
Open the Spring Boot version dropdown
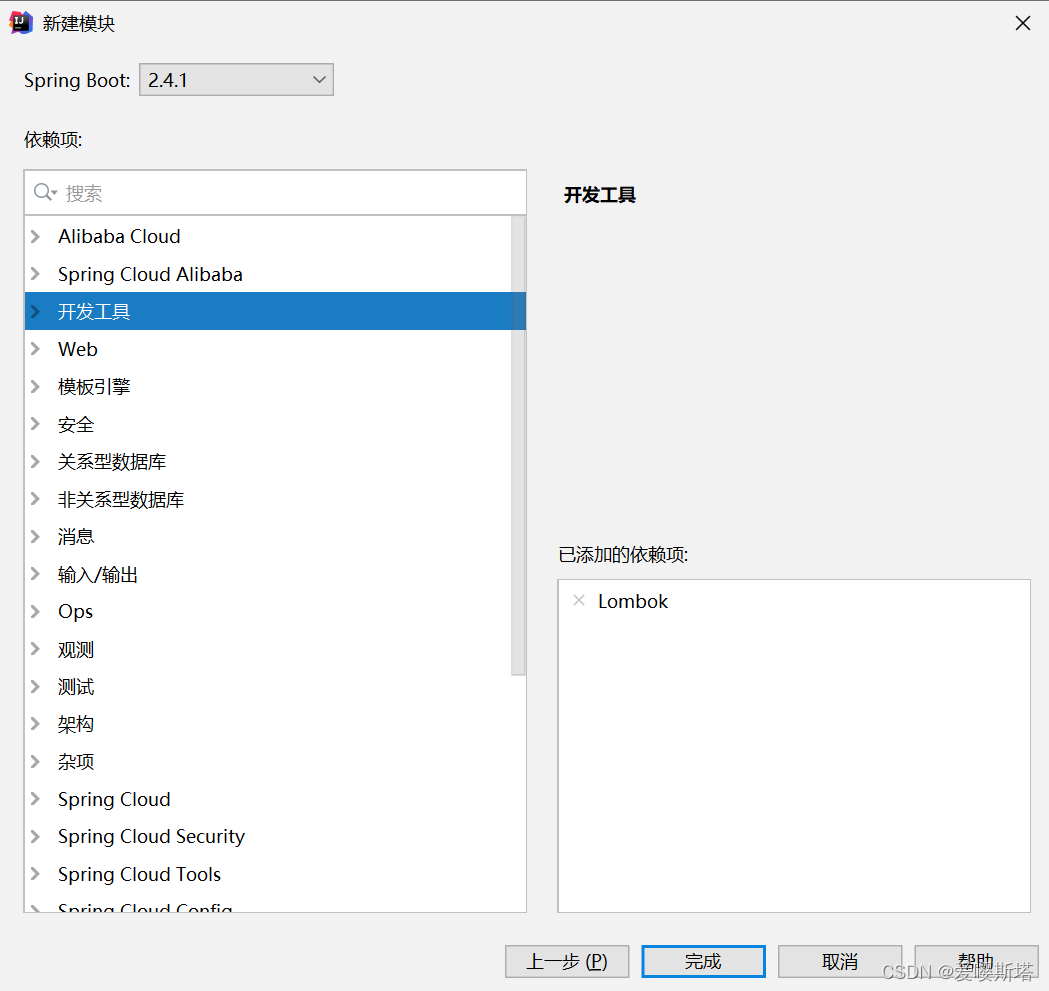[x=236, y=80]
